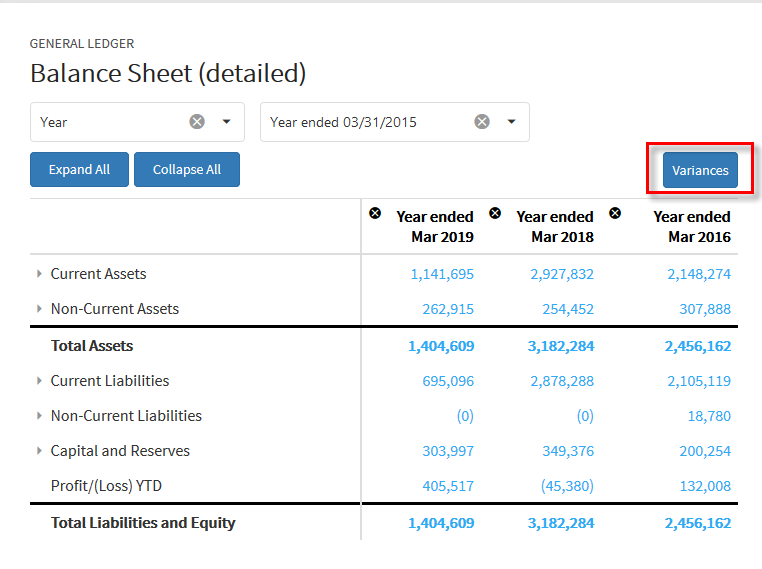Click the Year ended Mar 2018 header
Image resolution: width=762 pixels, height=569 pixels.
555,226
